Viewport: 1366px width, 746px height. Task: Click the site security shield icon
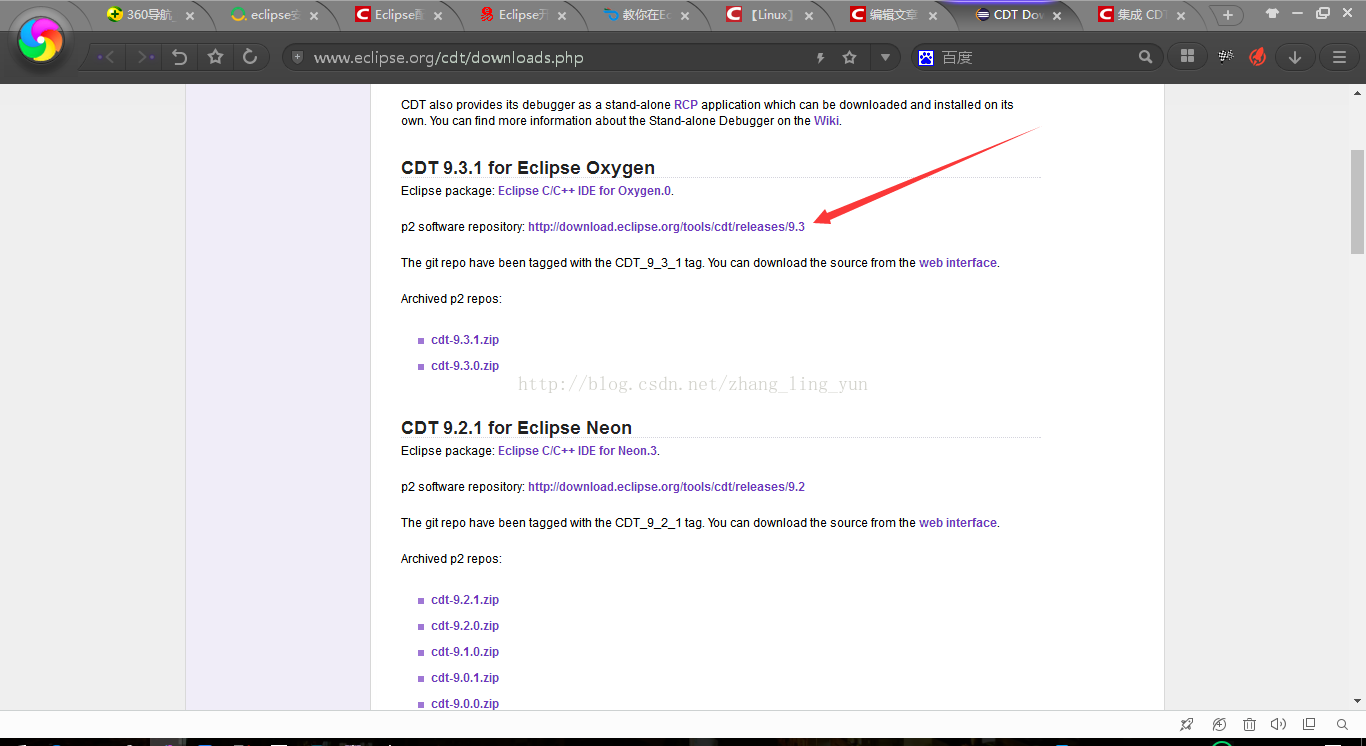pos(297,58)
